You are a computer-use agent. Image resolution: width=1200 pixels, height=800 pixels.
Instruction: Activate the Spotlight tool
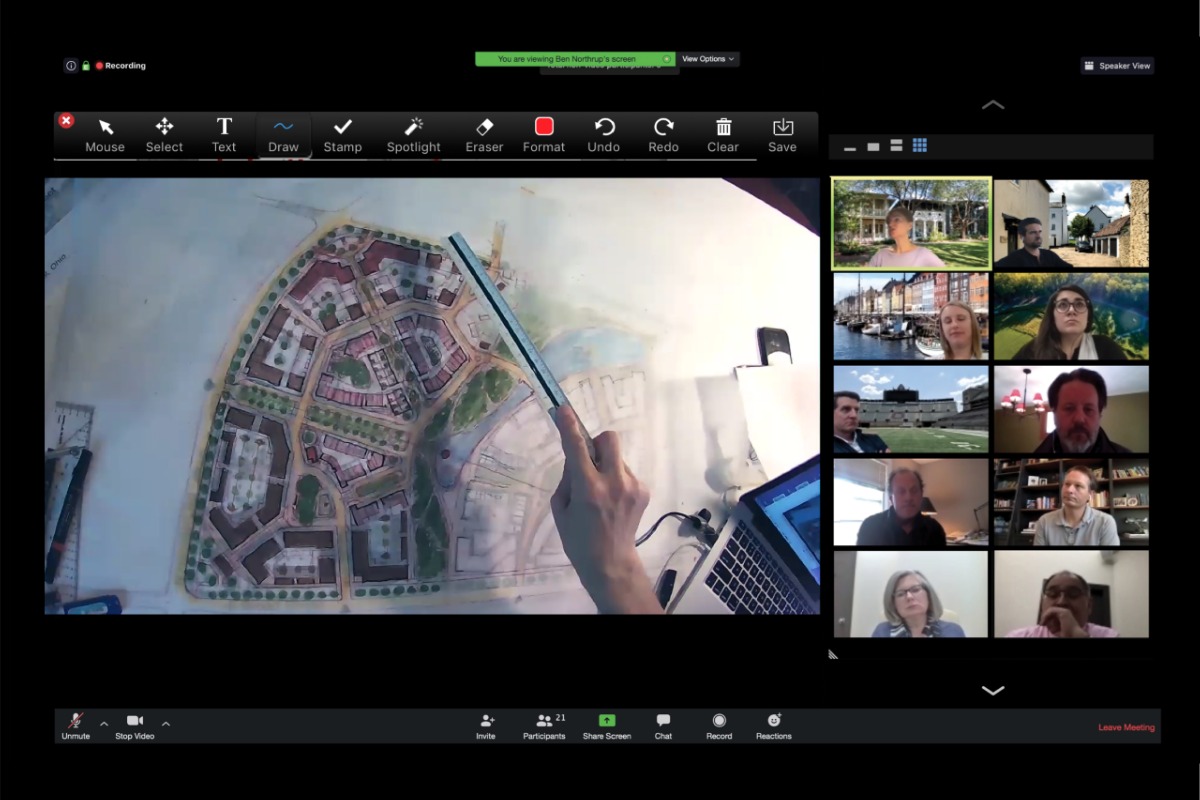(413, 135)
